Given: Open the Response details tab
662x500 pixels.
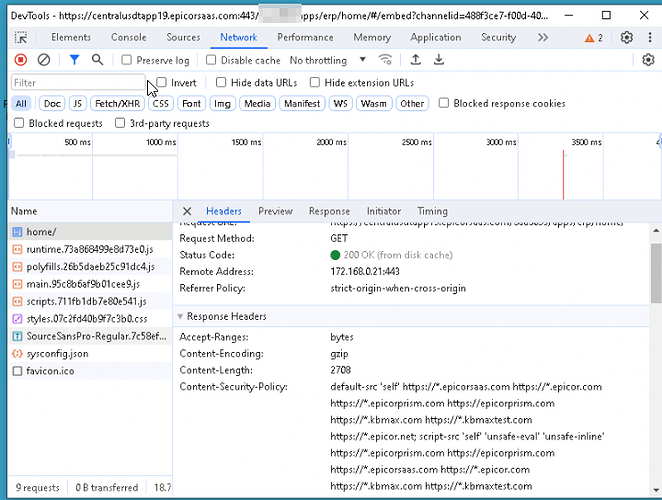Looking at the screenshot, I should pyautogui.click(x=329, y=211).
